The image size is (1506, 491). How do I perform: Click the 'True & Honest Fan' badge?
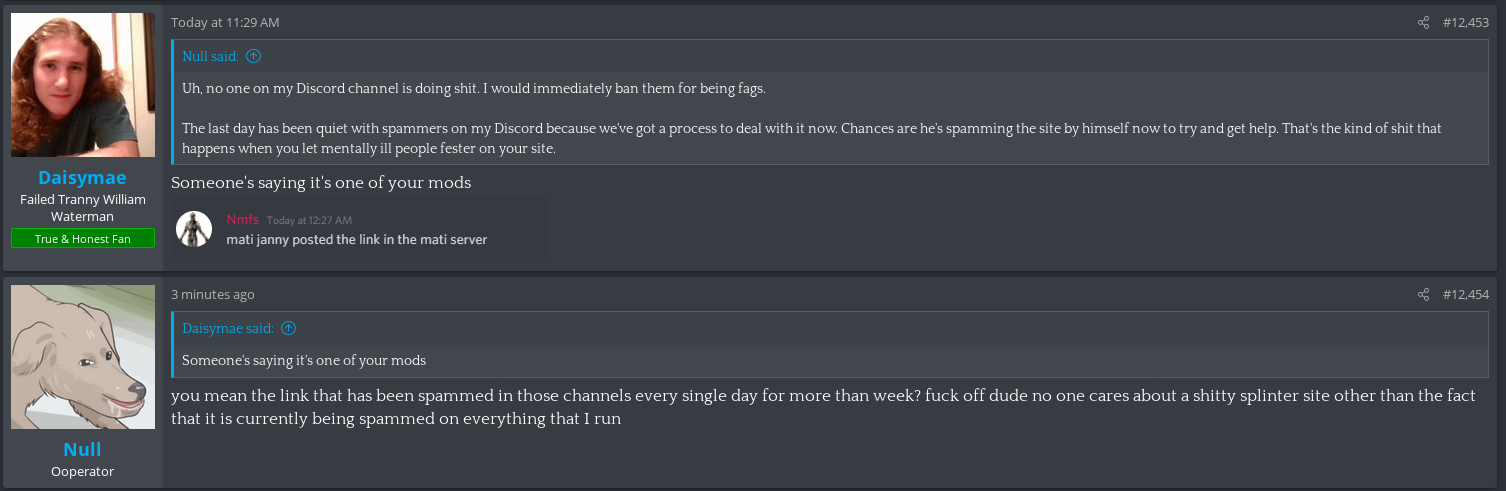click(83, 238)
